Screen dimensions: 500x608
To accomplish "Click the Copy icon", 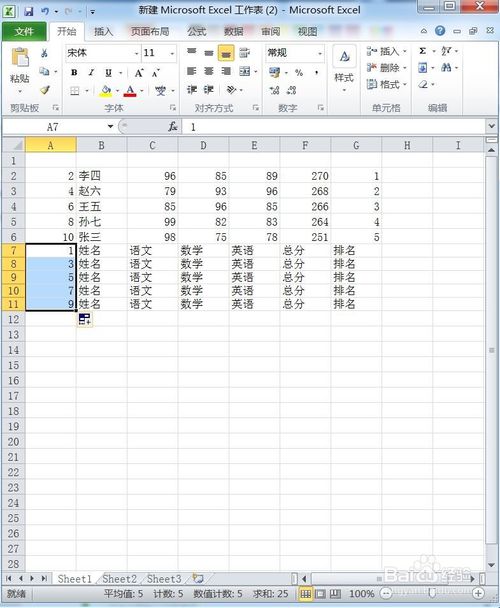I will click(x=45, y=71).
